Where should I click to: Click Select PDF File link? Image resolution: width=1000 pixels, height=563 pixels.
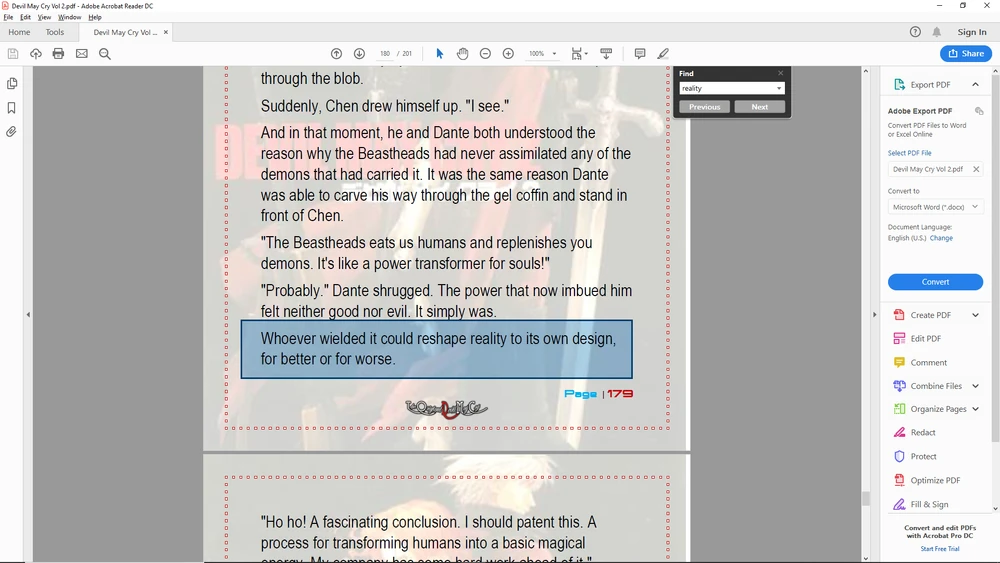[x=909, y=153]
